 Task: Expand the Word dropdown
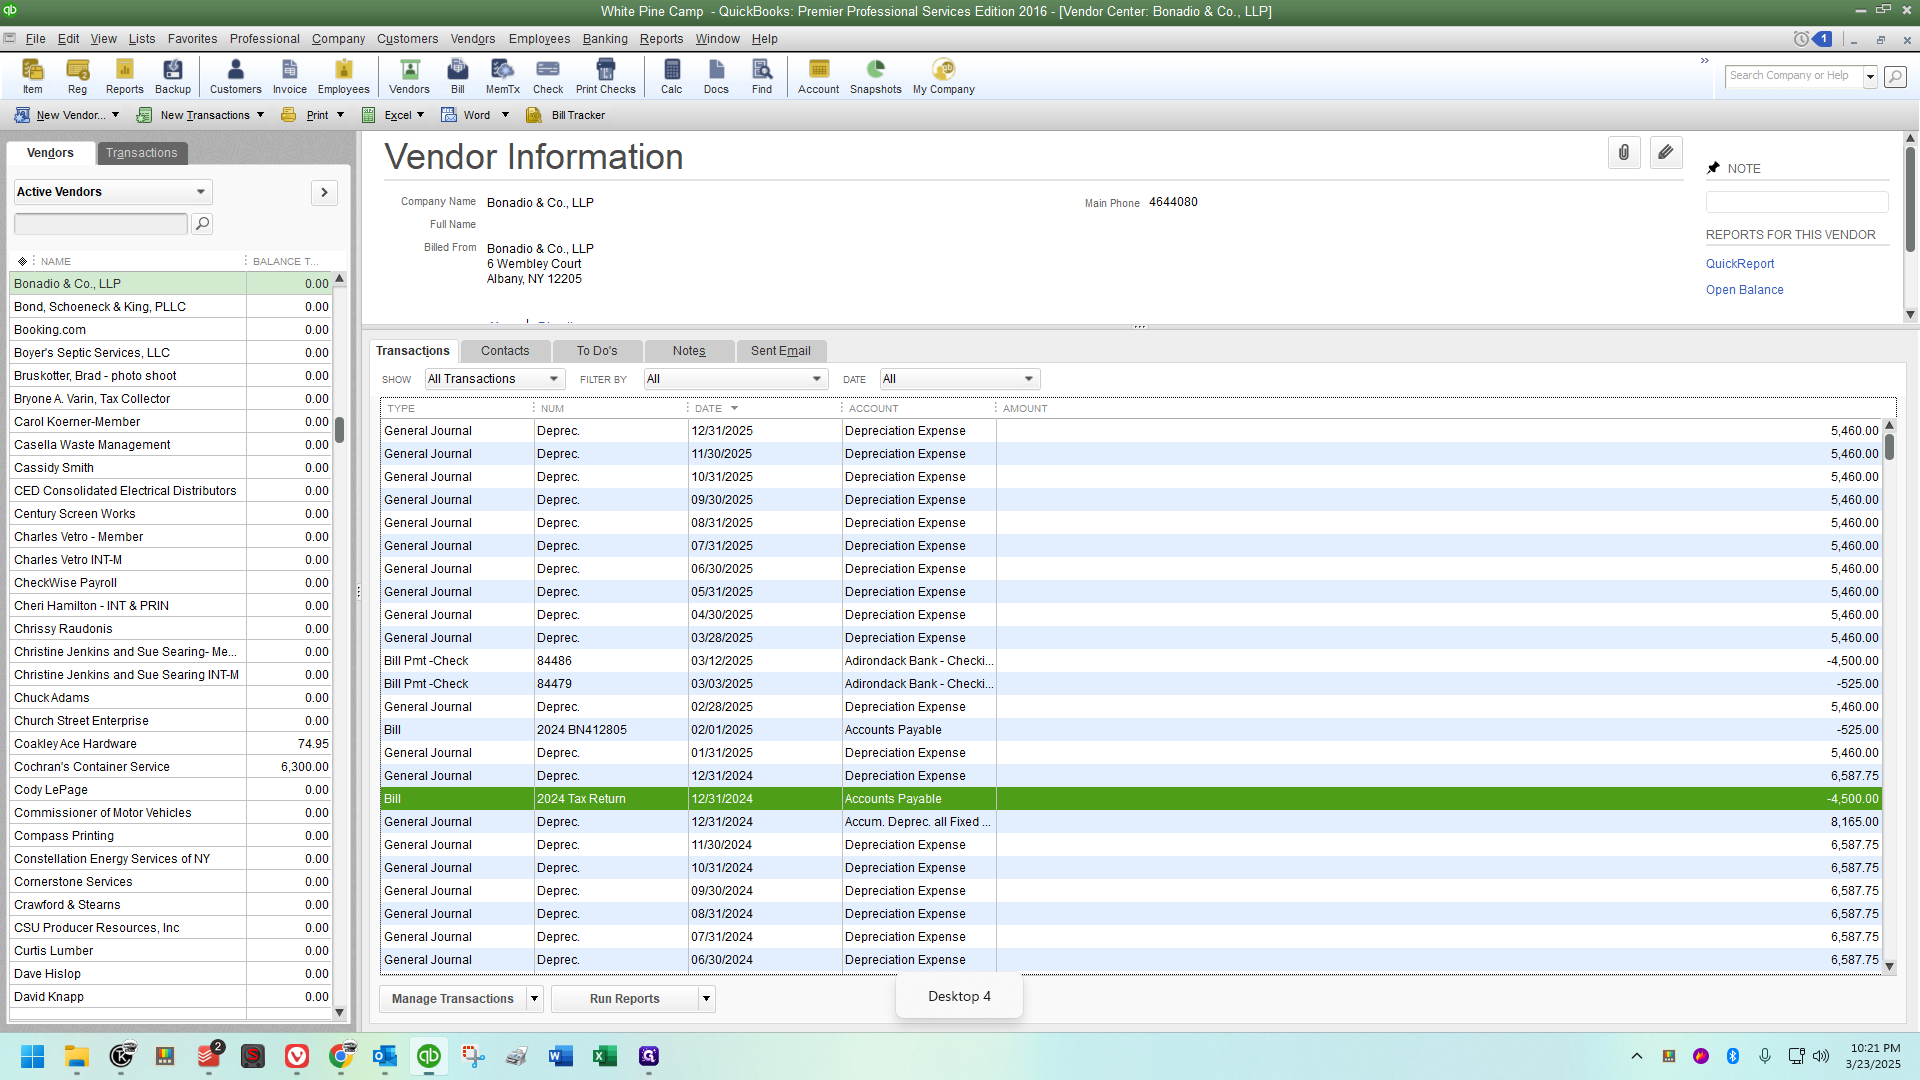click(x=506, y=115)
